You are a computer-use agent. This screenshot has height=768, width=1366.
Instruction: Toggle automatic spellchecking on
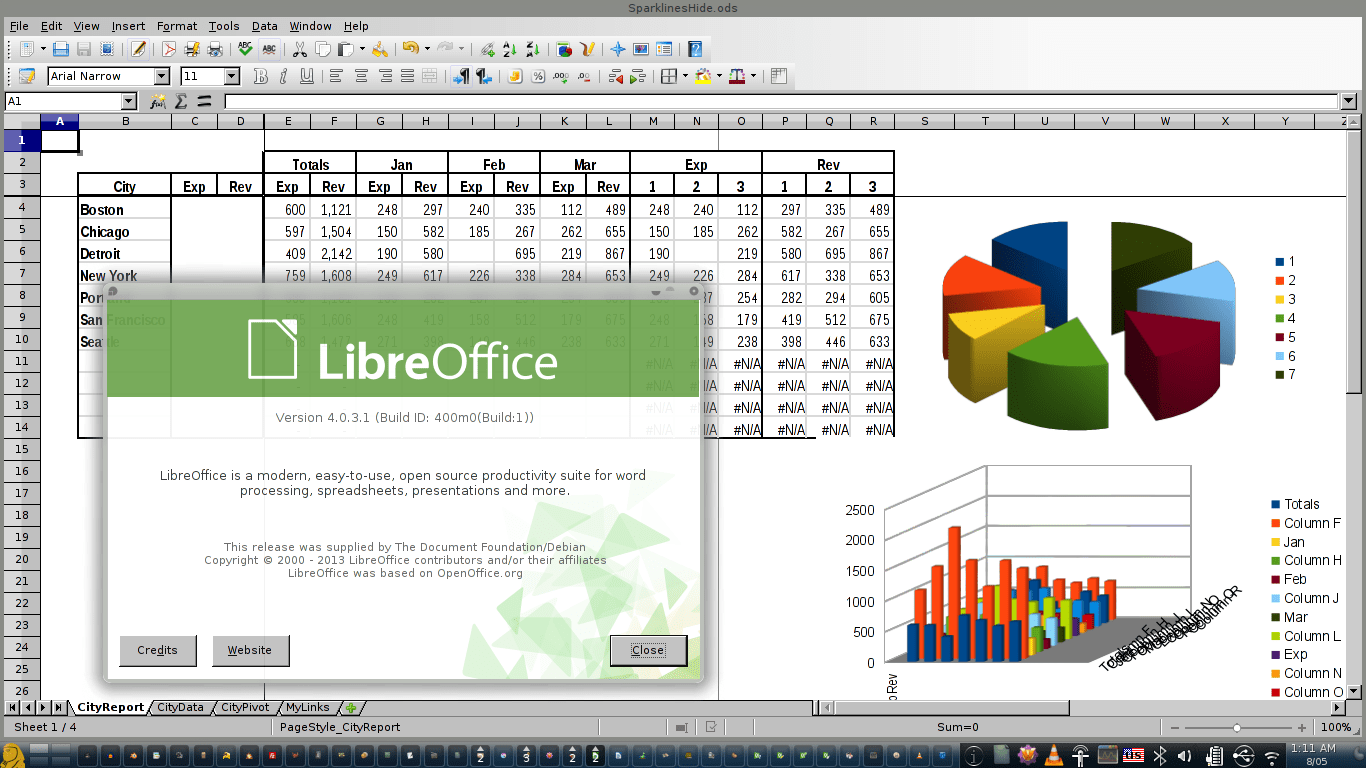pos(270,48)
